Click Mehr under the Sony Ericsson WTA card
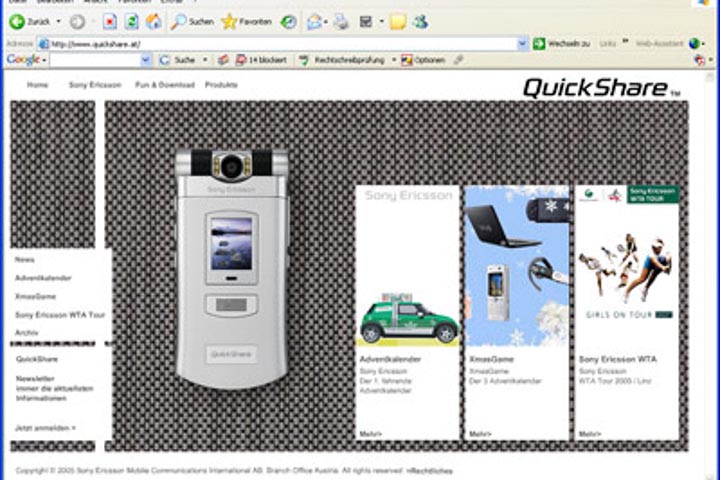720x480 pixels. pos(590,434)
